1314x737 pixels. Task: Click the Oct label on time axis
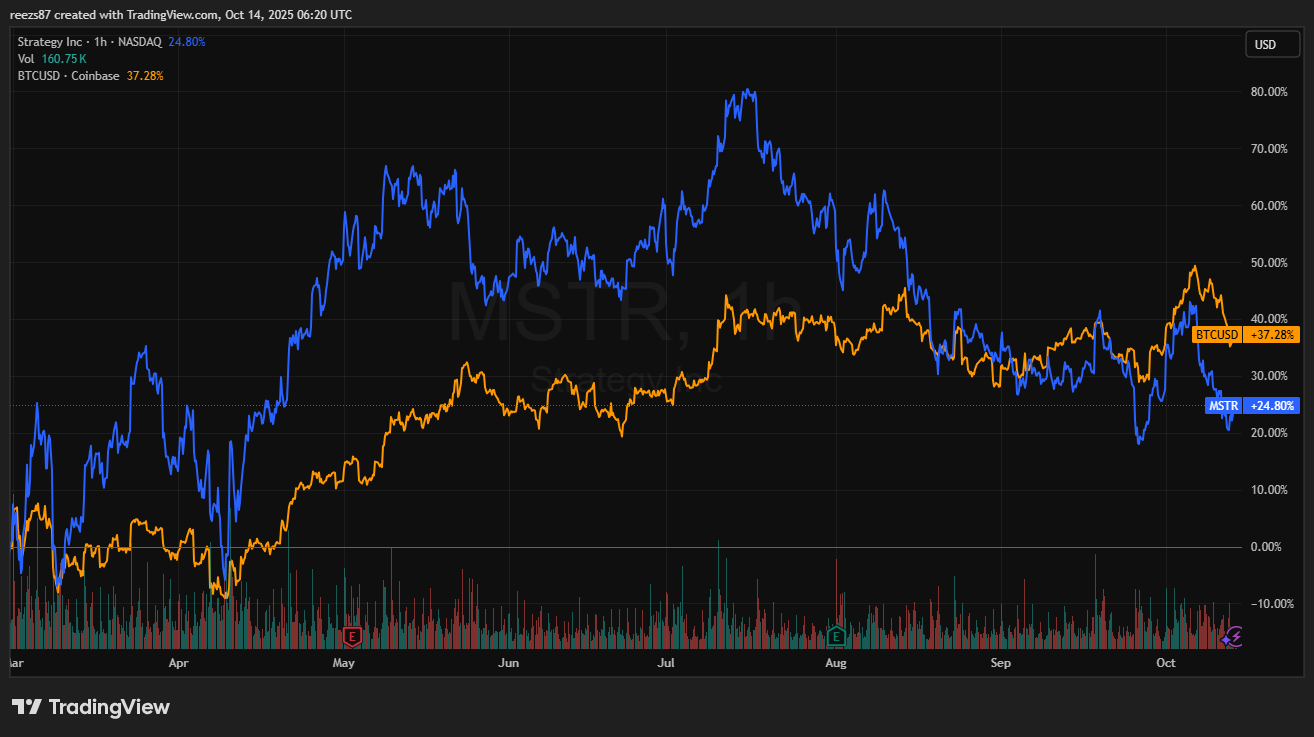click(x=1165, y=663)
